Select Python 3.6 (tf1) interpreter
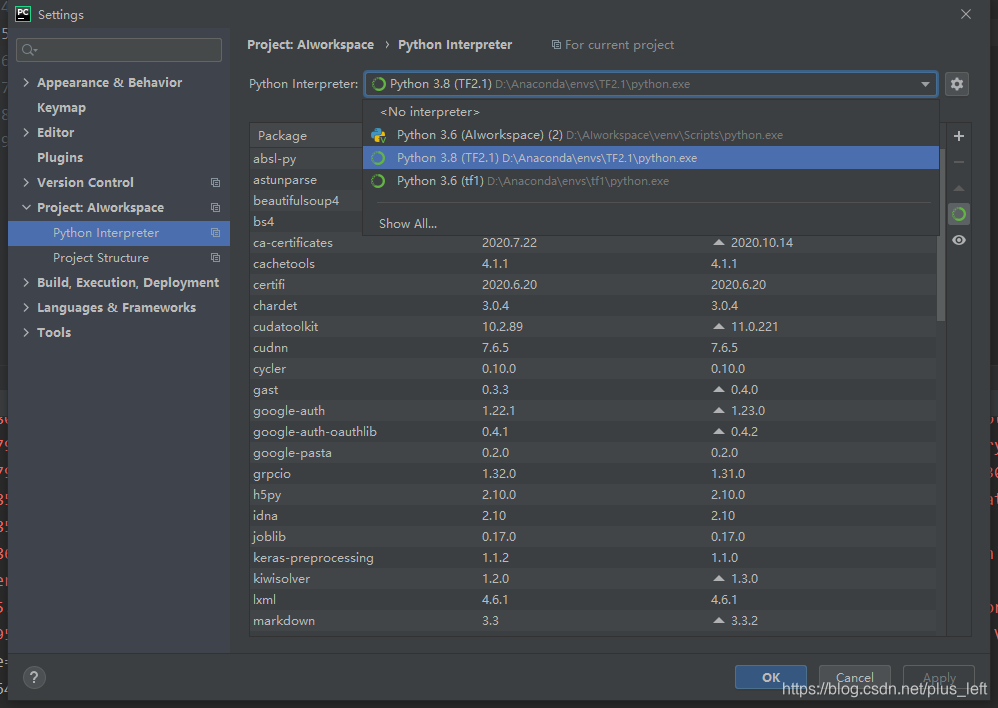This screenshot has width=998, height=708. pyautogui.click(x=650, y=181)
